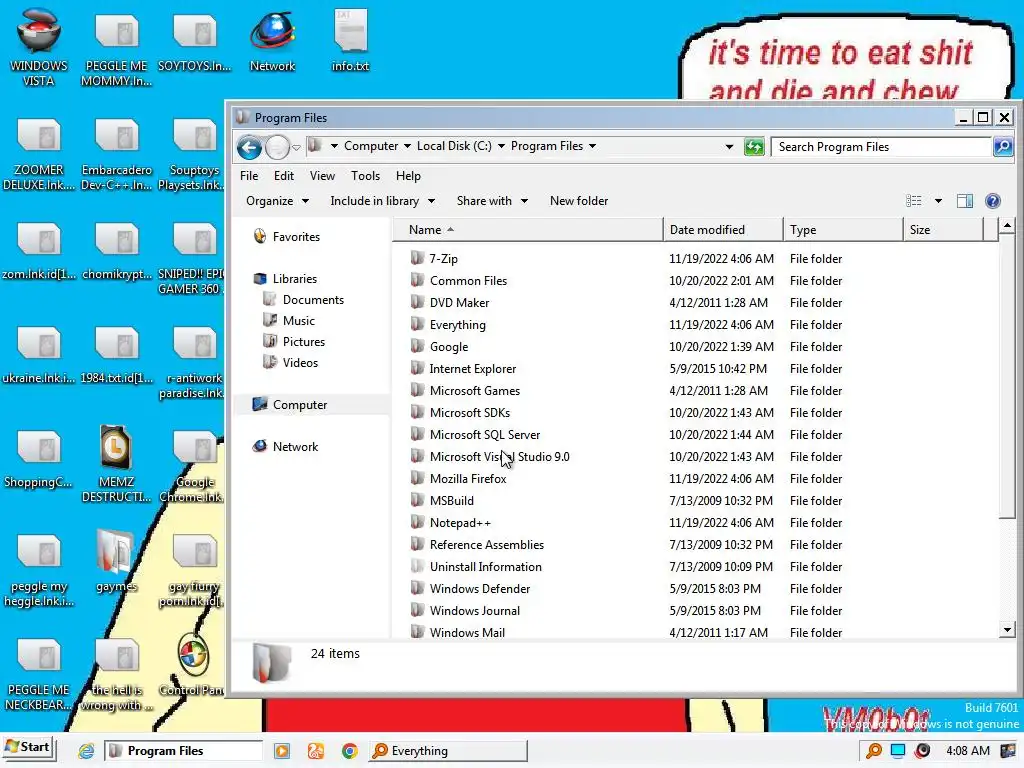Select the Notepad++ folder
Image resolution: width=1024 pixels, height=768 pixels.
[x=460, y=523]
